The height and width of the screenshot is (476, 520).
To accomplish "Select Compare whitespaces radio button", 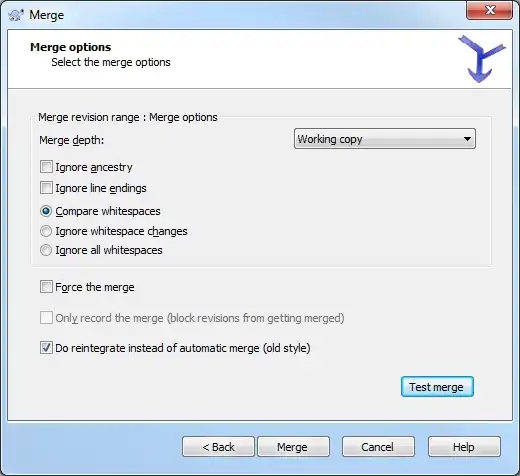I will tap(46, 211).
